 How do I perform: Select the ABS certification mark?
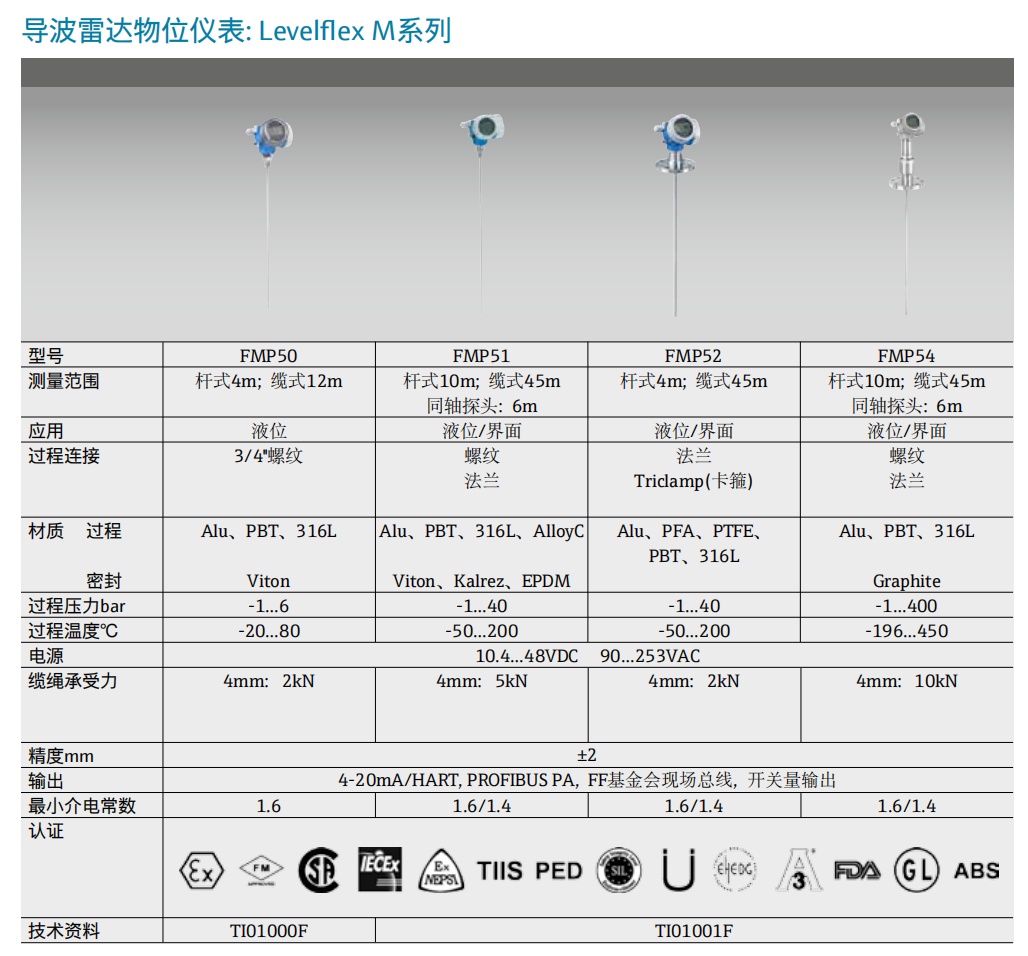pyautogui.click(x=977, y=871)
